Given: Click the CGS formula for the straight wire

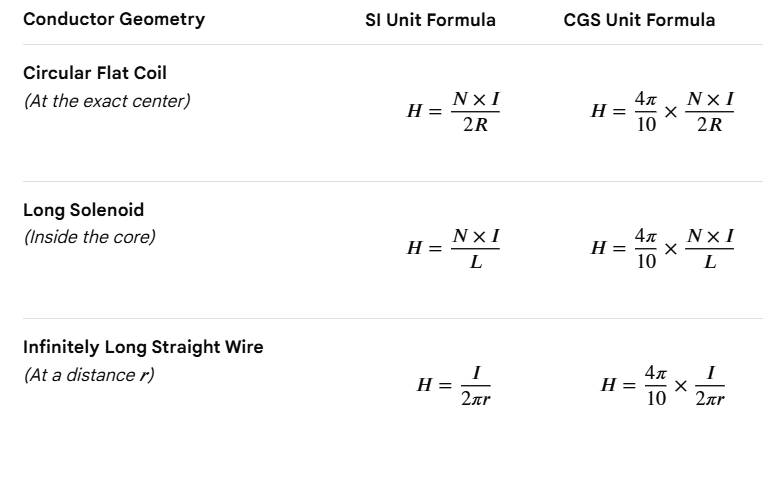Looking at the screenshot, I should coord(663,386).
